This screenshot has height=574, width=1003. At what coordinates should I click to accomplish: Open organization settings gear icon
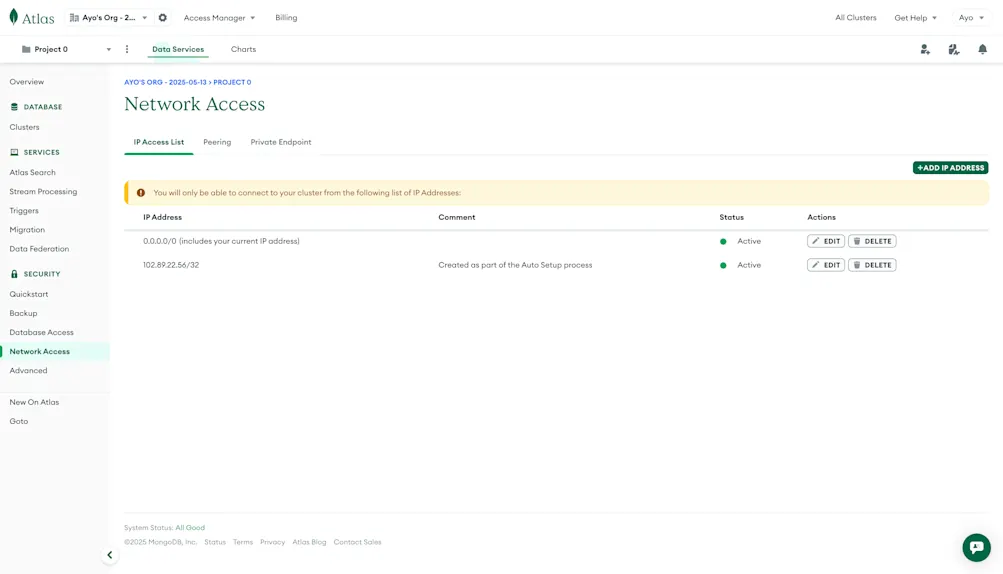tap(162, 18)
